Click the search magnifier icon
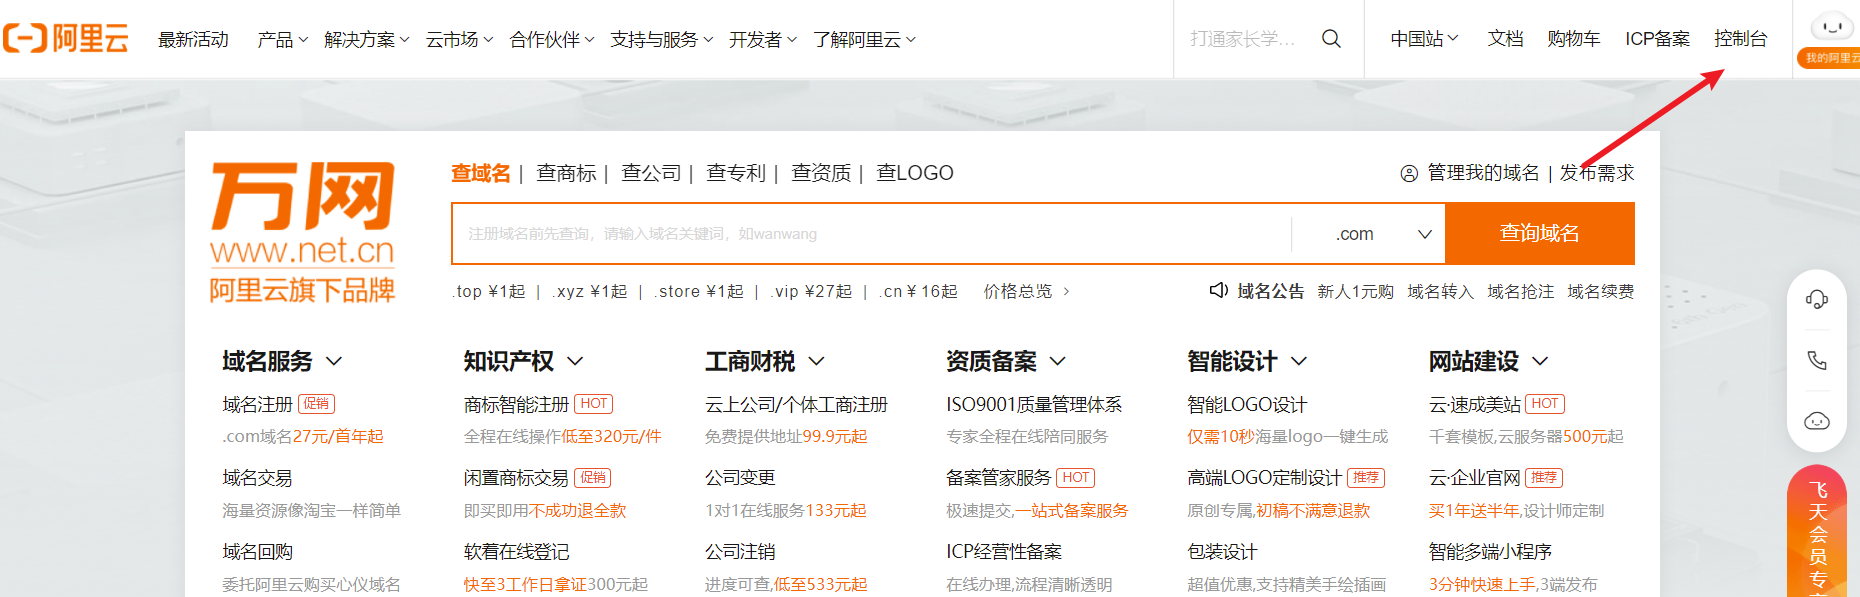This screenshot has height=597, width=1860. point(1331,39)
